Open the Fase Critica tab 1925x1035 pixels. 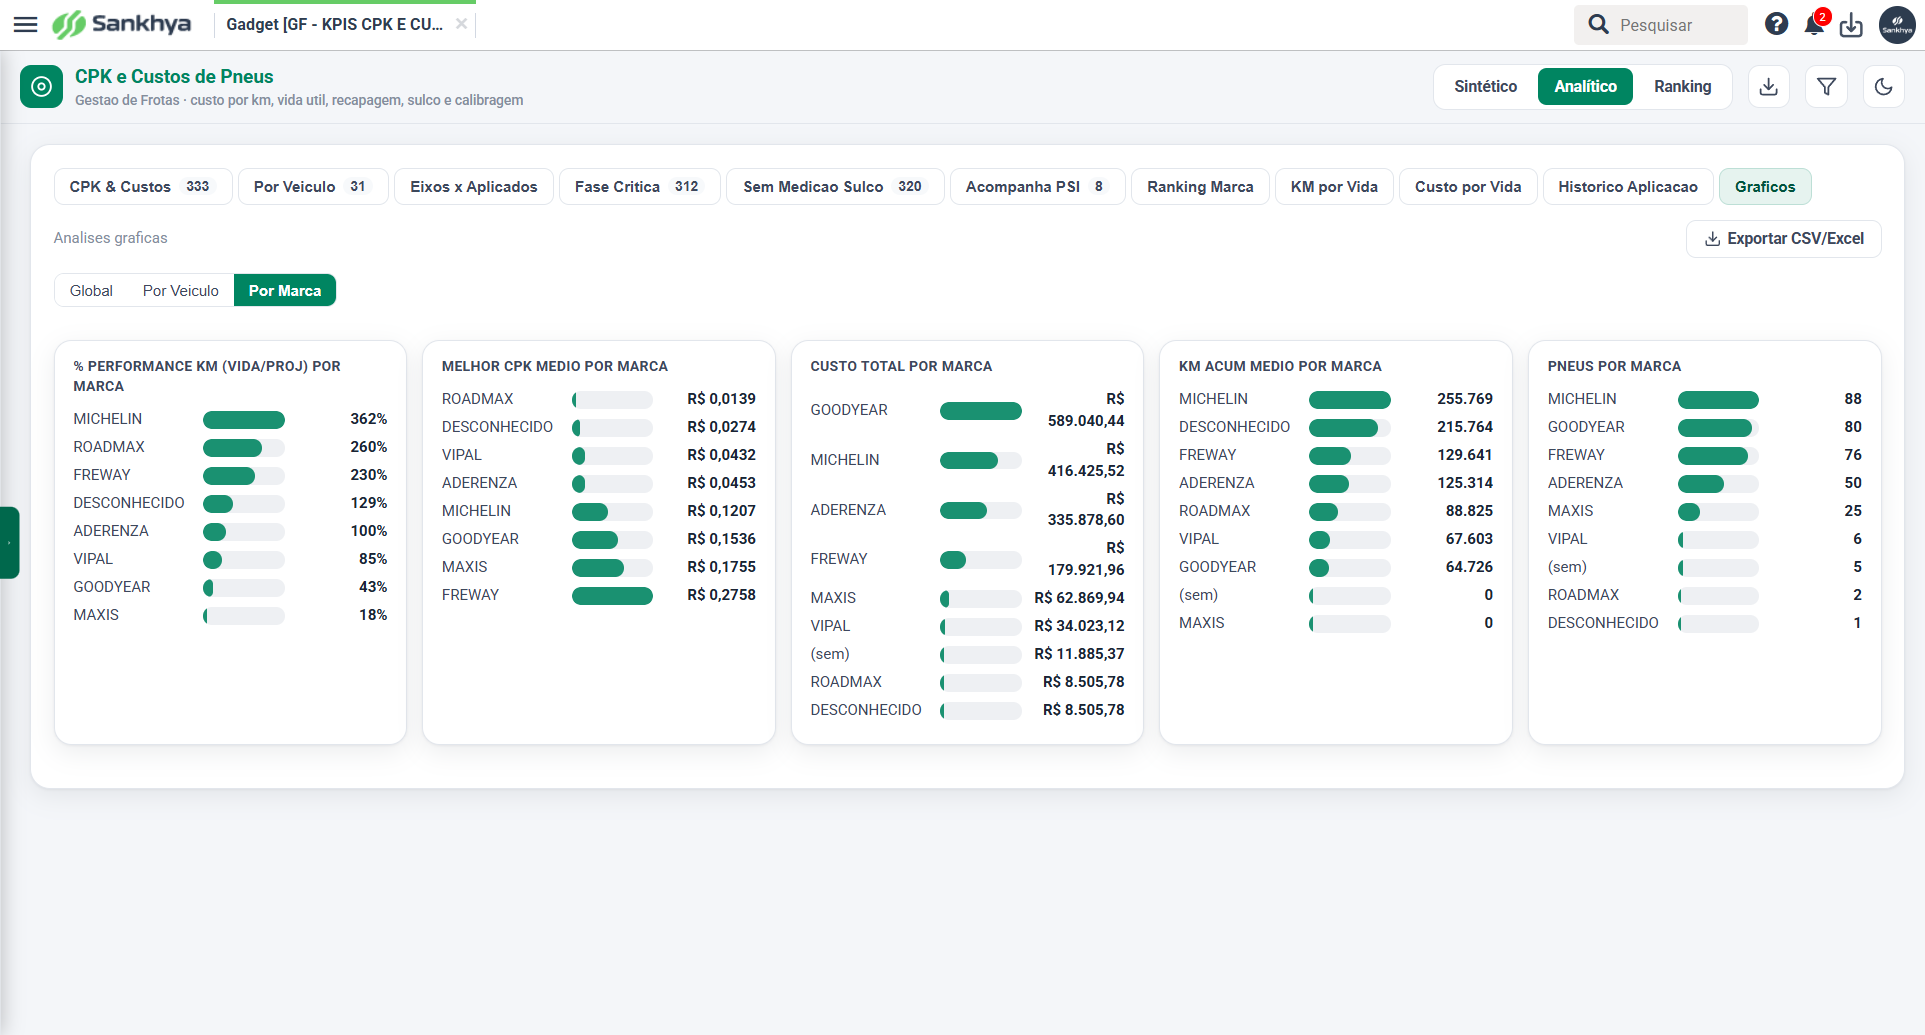639,187
